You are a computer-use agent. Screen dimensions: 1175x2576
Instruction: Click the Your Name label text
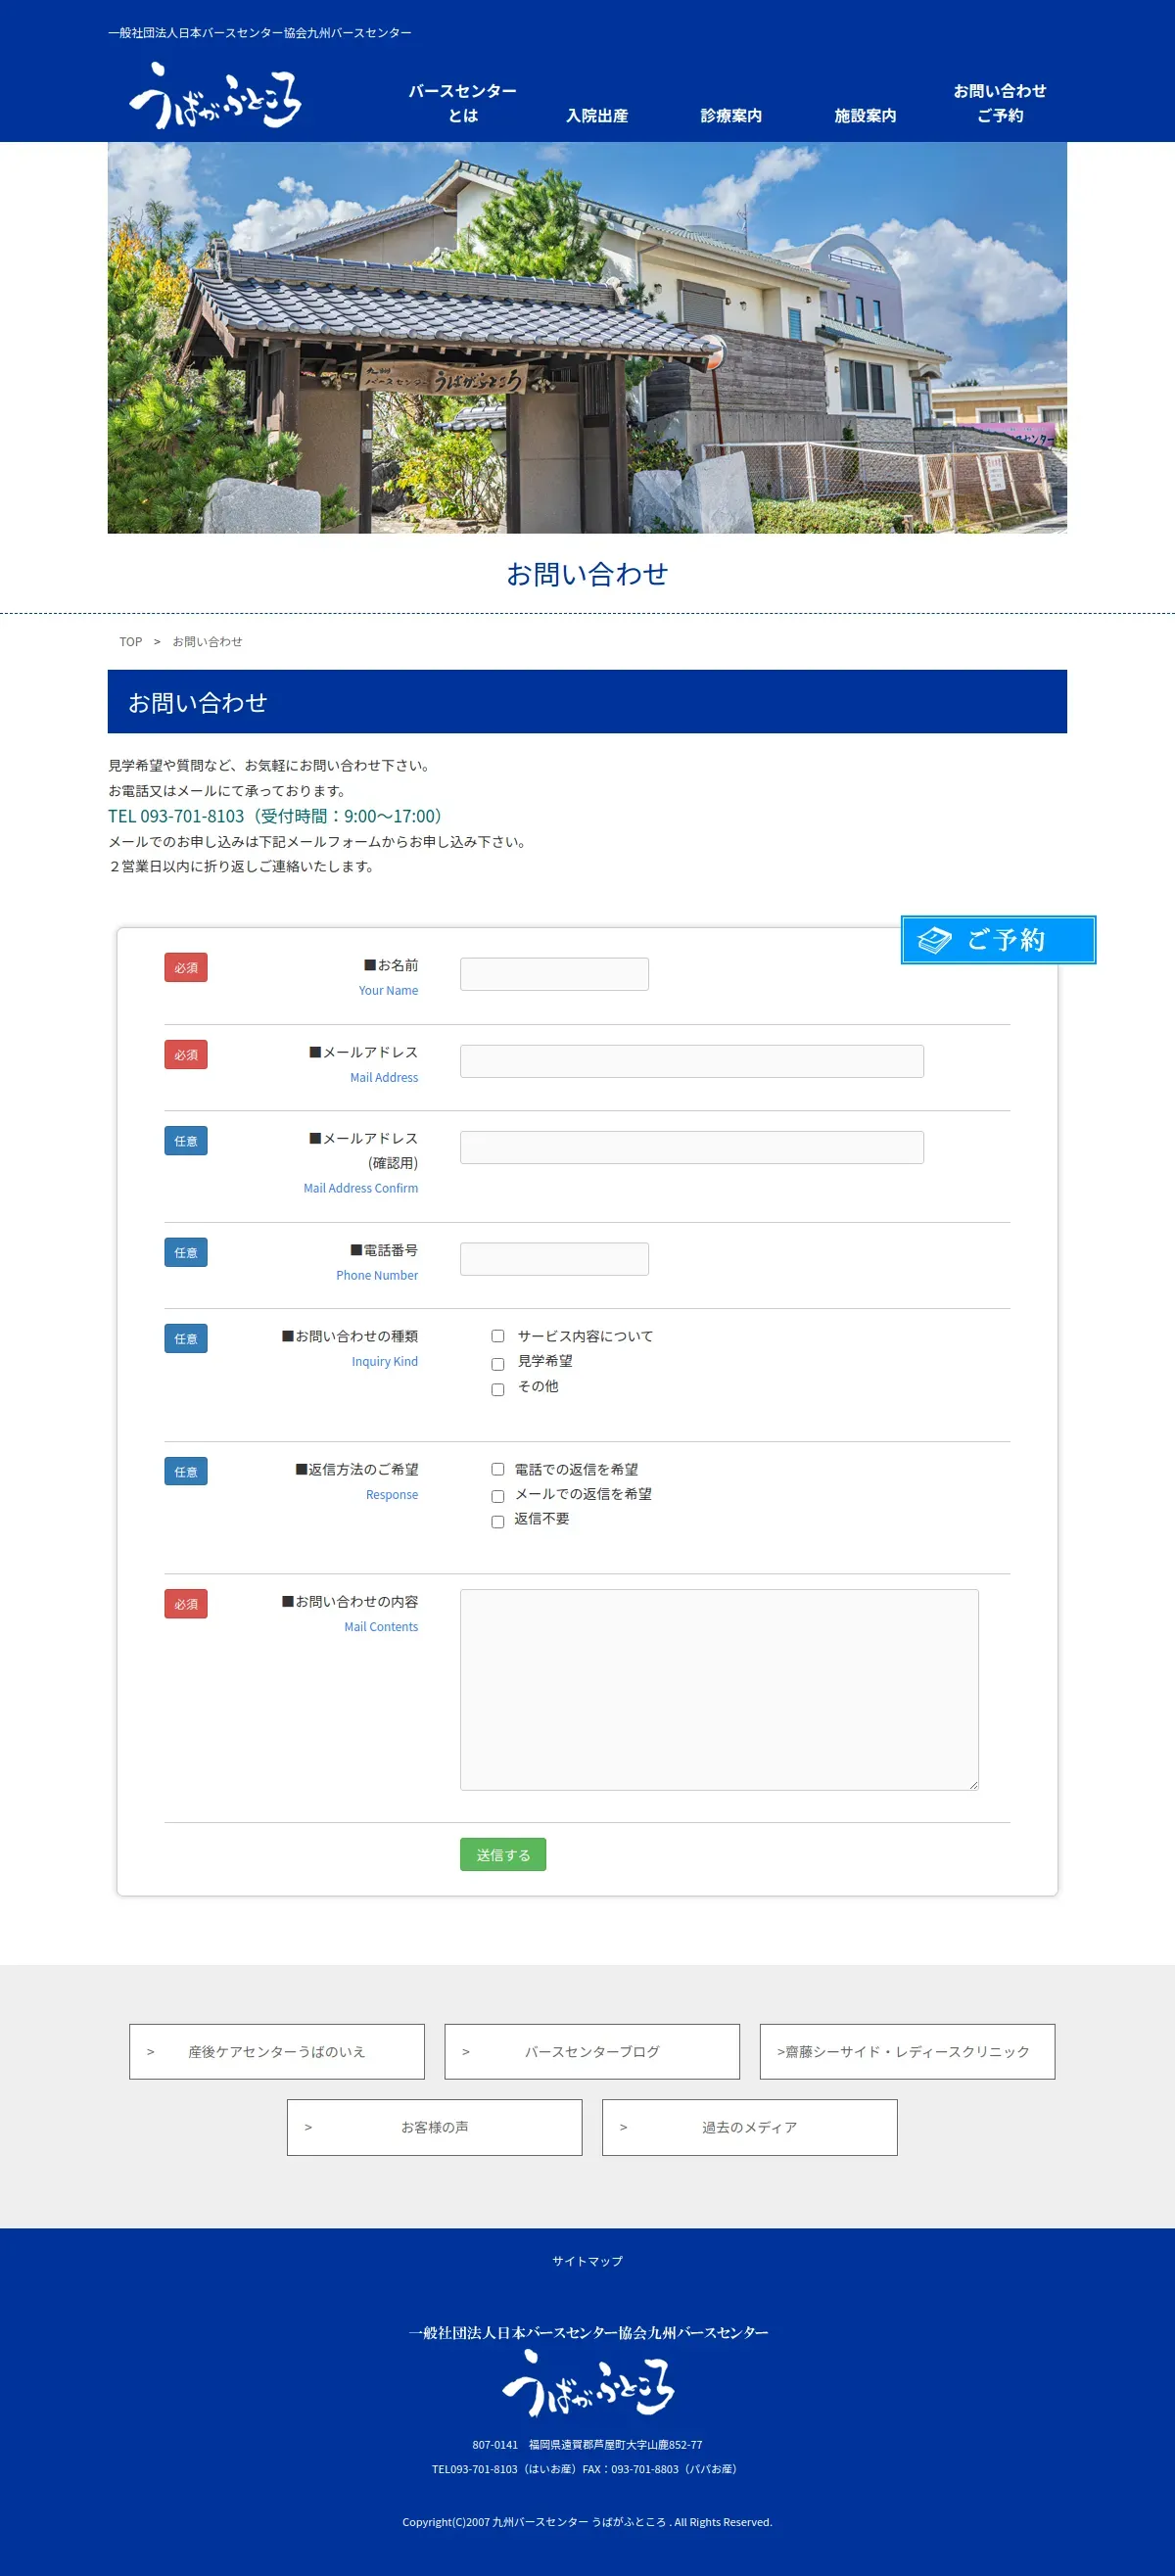pos(389,991)
